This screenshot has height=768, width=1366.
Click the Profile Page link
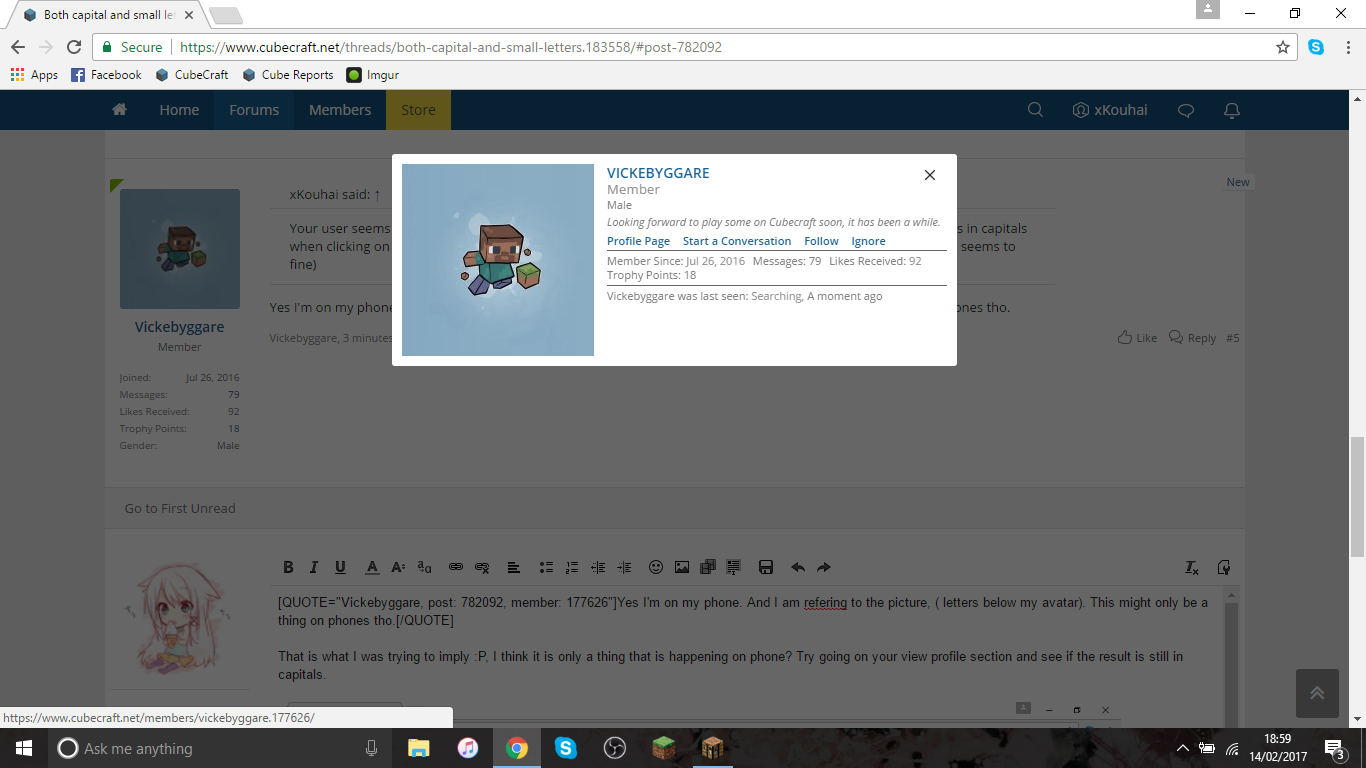click(x=638, y=241)
